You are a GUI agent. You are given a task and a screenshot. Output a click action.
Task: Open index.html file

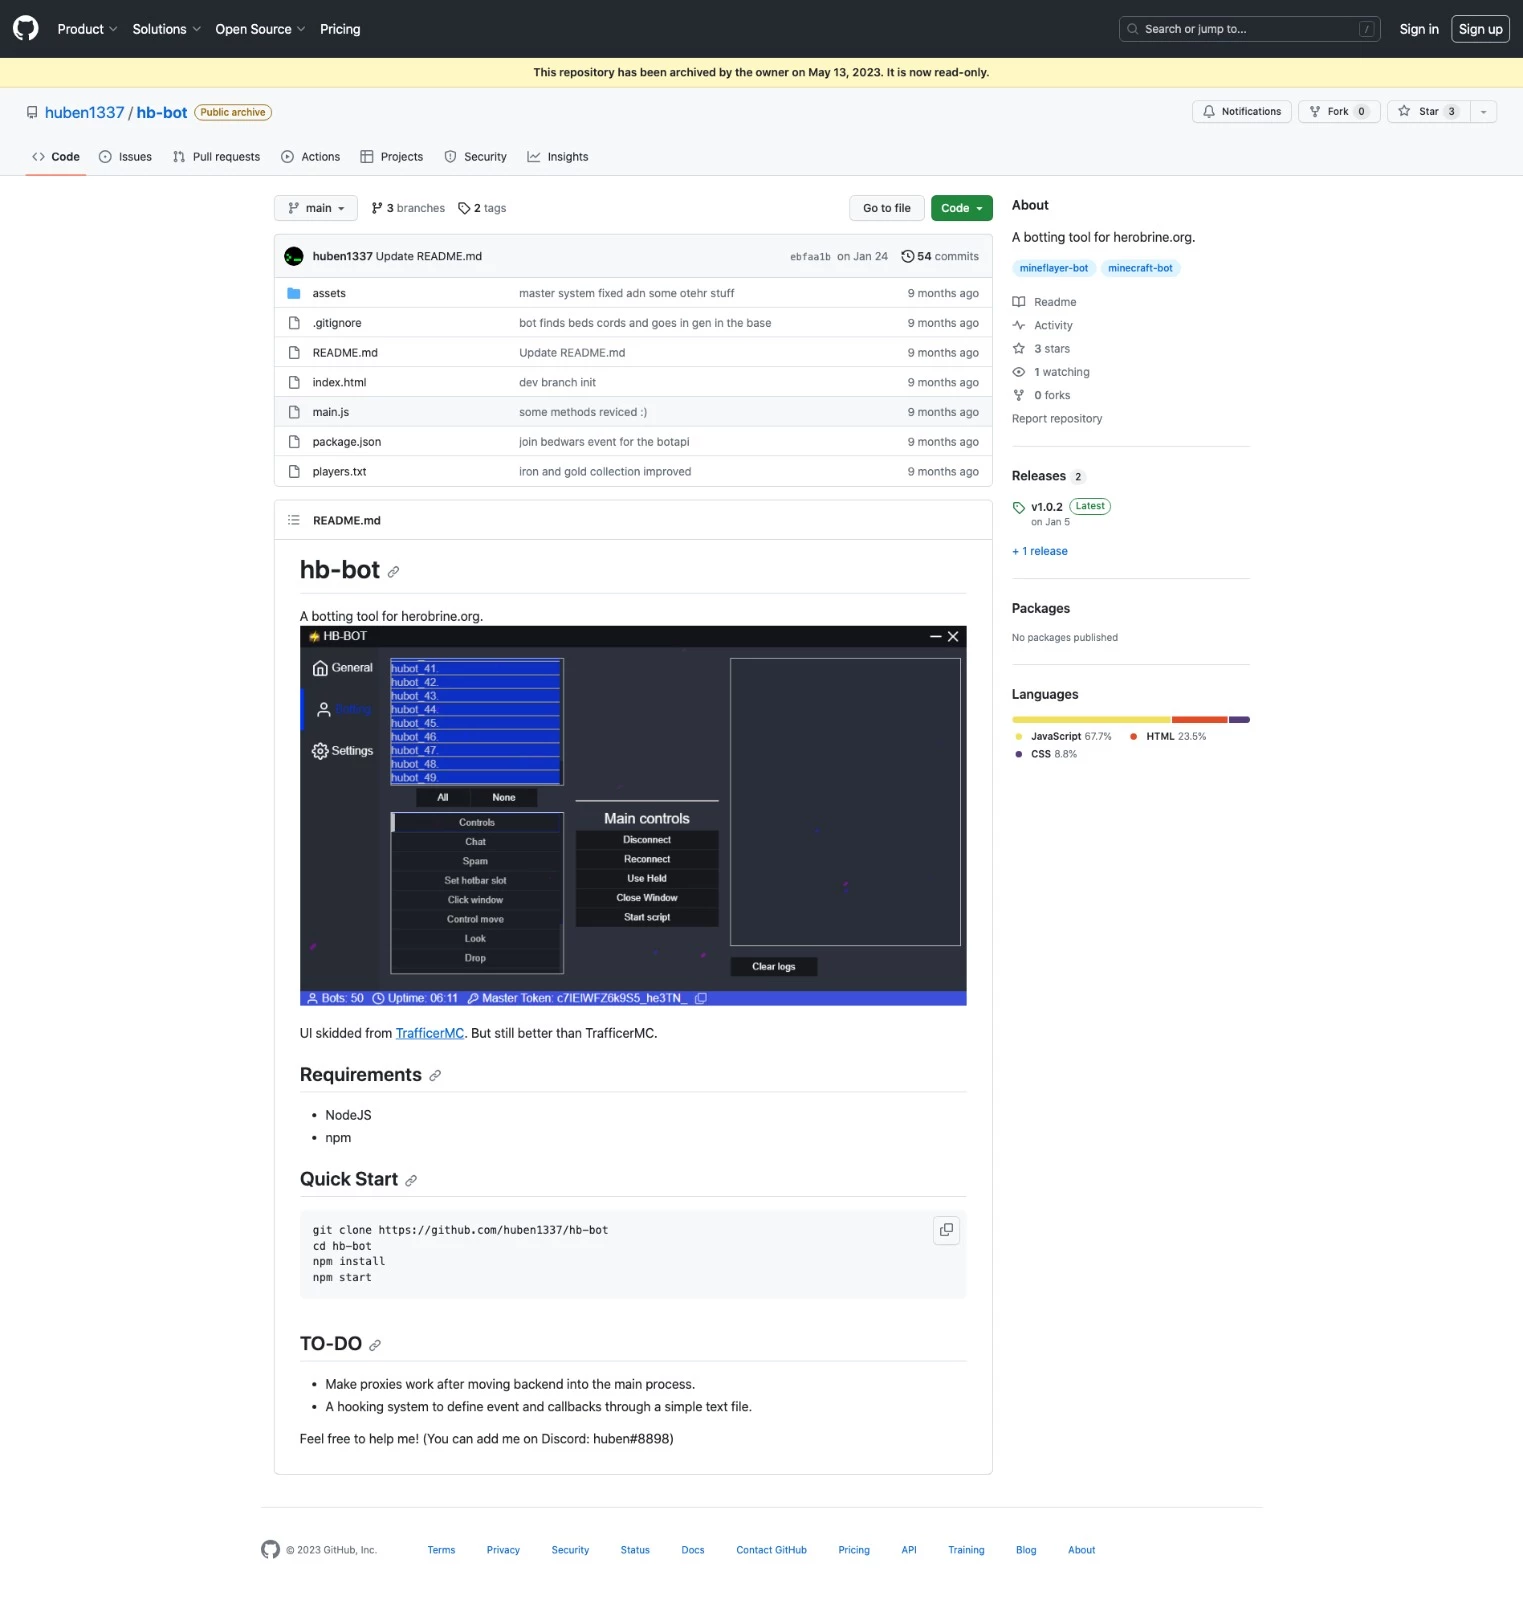point(339,383)
